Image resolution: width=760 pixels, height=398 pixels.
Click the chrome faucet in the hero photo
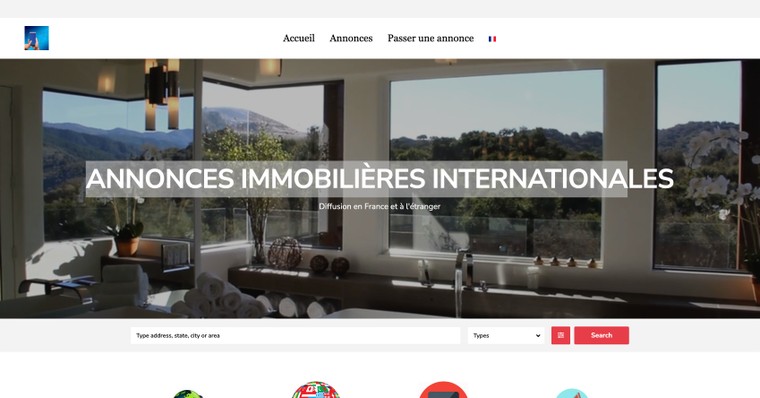click(461, 281)
